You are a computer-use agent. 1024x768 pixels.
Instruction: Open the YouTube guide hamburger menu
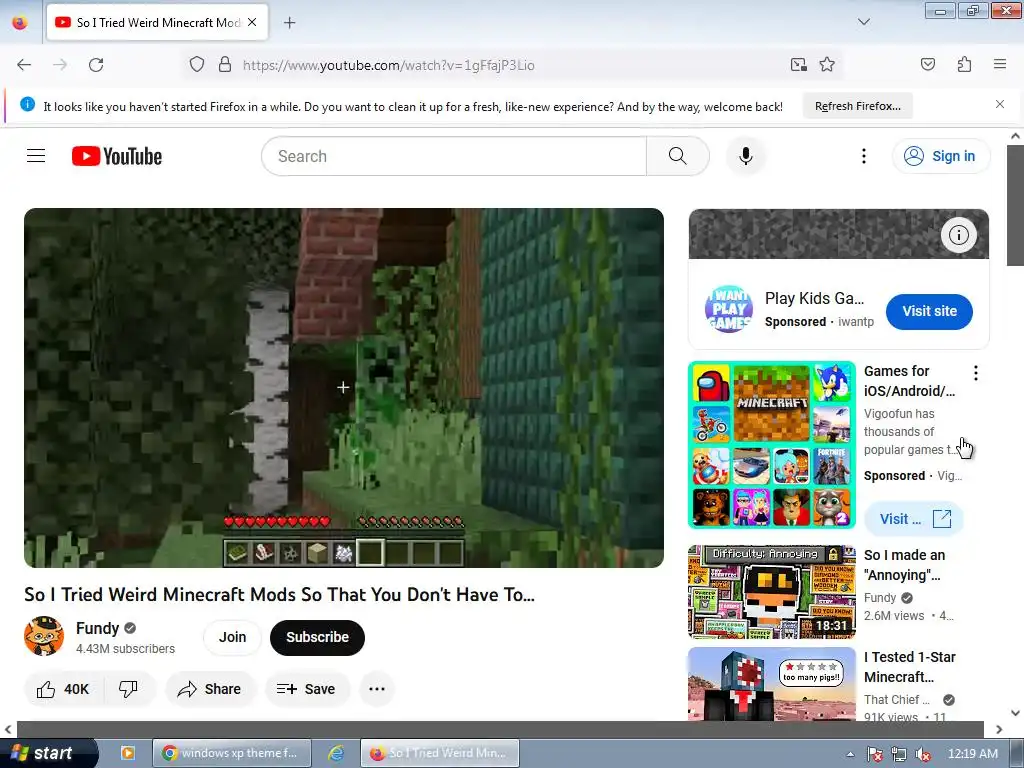[36, 156]
